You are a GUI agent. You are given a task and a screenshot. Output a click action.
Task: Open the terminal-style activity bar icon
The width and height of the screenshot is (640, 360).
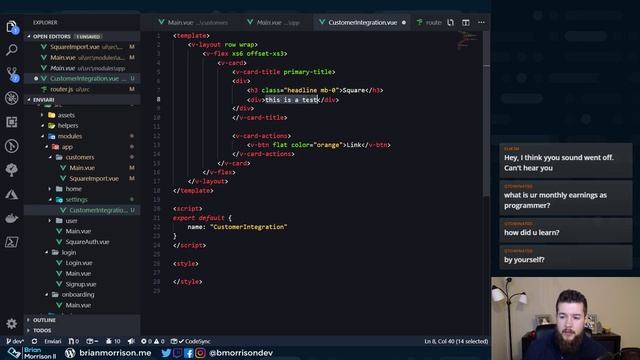pyautogui.click(x=11, y=242)
